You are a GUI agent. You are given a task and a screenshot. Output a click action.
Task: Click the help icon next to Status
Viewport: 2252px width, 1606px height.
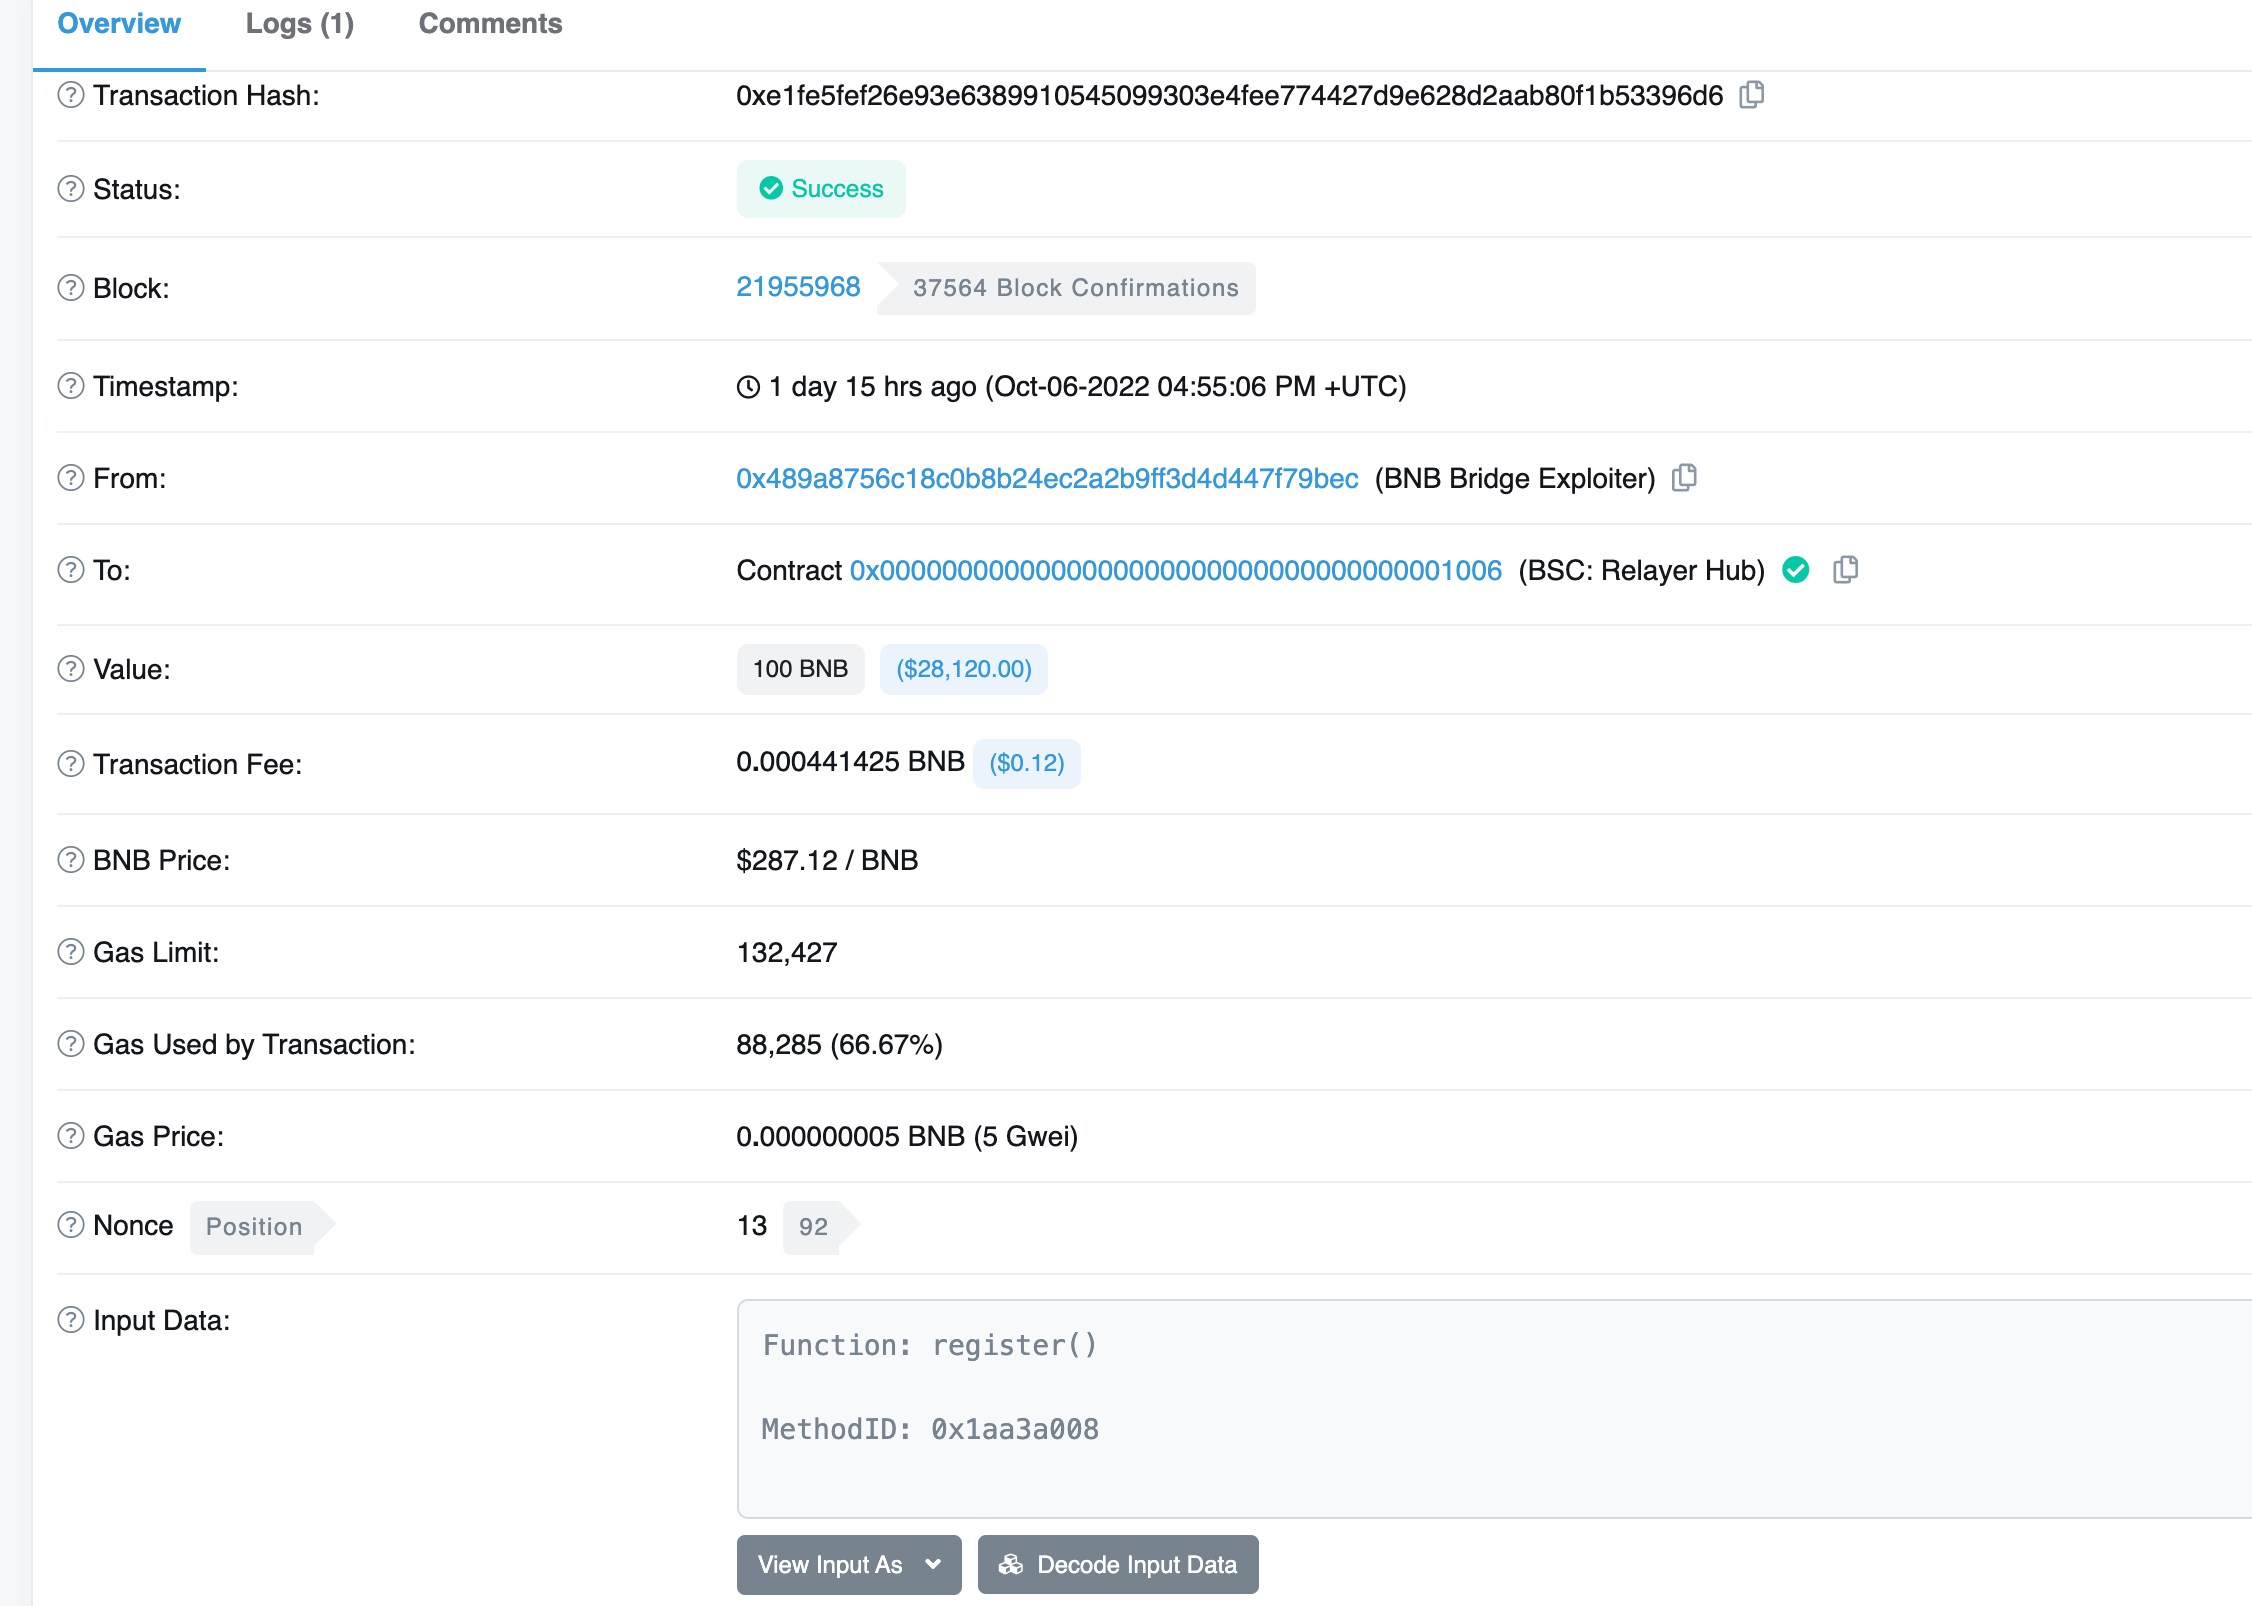(71, 189)
